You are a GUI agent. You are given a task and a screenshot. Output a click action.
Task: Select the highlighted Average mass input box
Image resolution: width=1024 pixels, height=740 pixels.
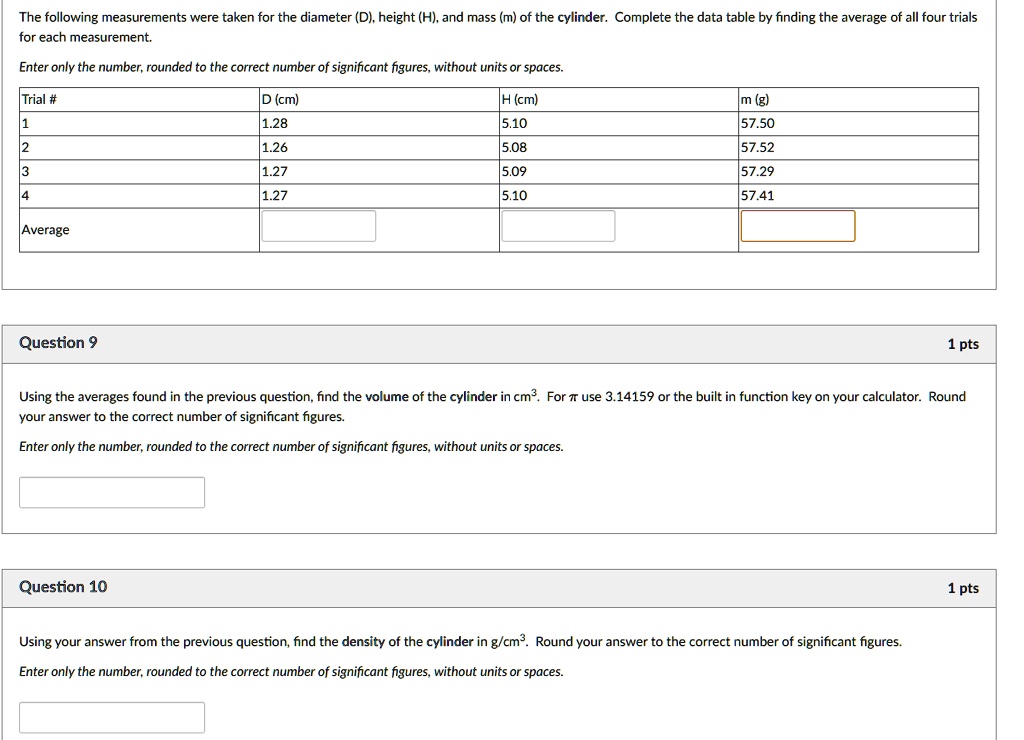(797, 226)
